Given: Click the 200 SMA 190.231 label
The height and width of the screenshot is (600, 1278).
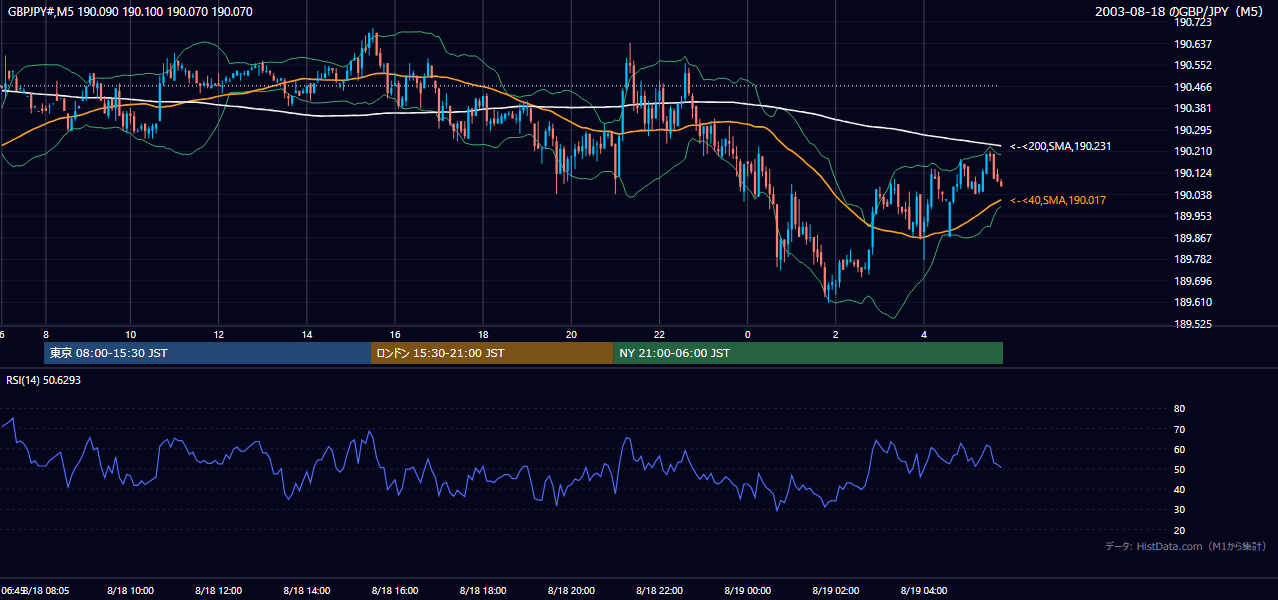Looking at the screenshot, I should (1060, 147).
